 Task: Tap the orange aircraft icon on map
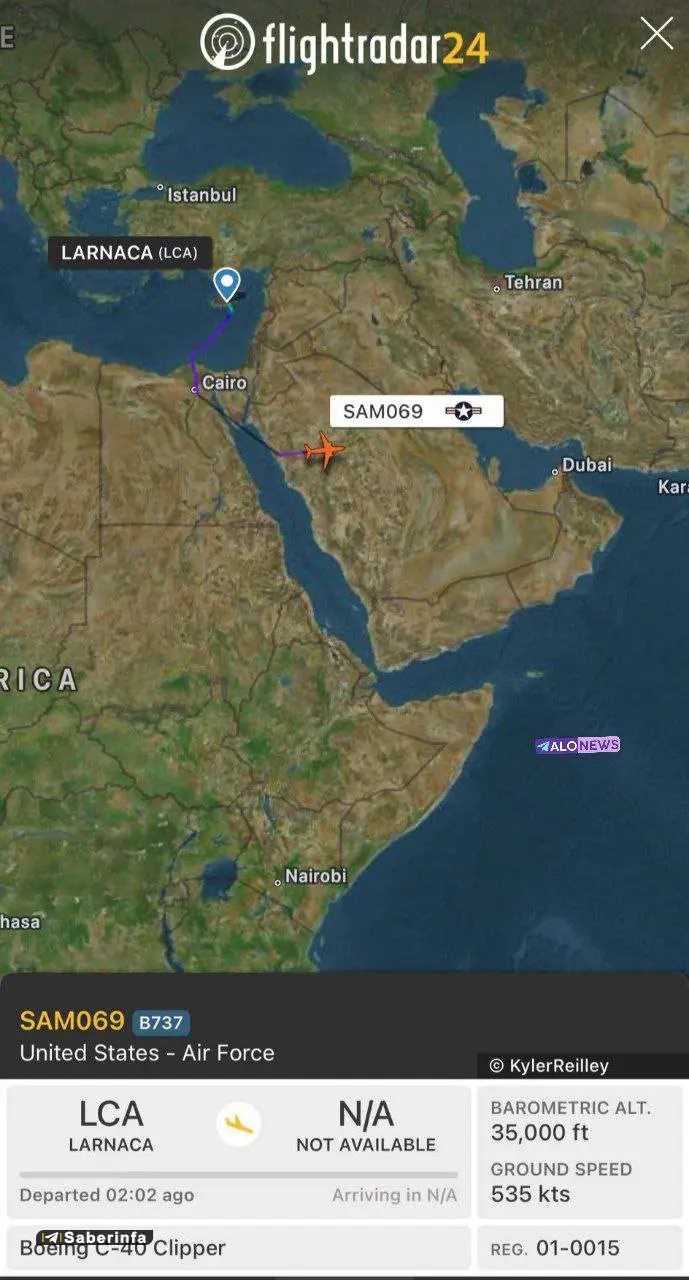[324, 451]
